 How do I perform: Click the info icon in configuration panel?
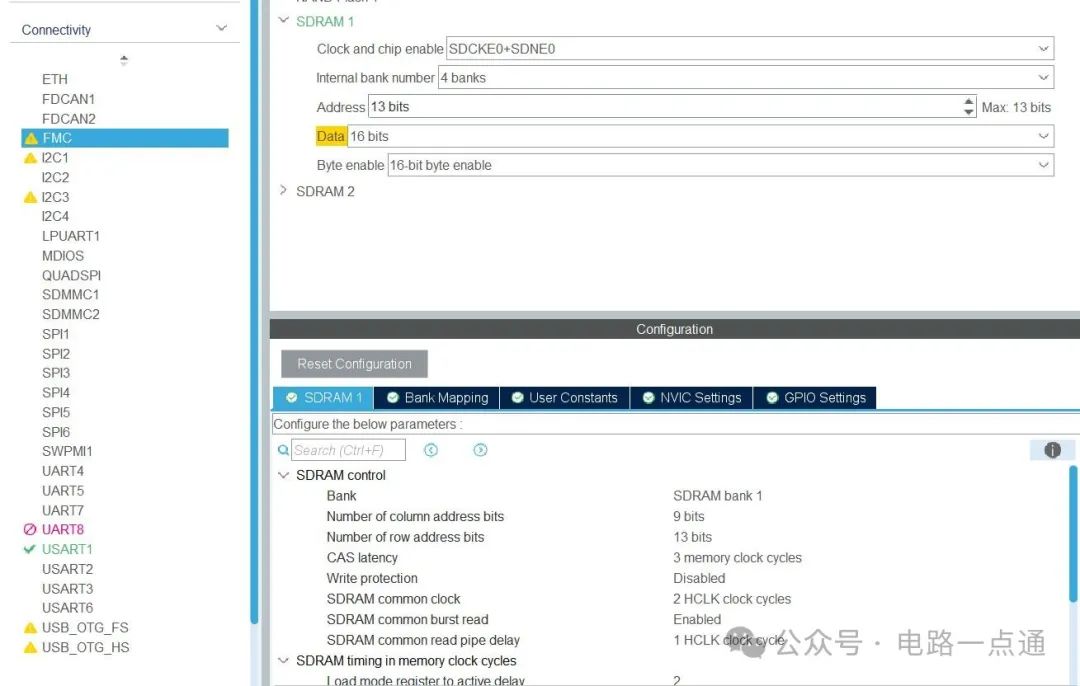(x=1052, y=450)
